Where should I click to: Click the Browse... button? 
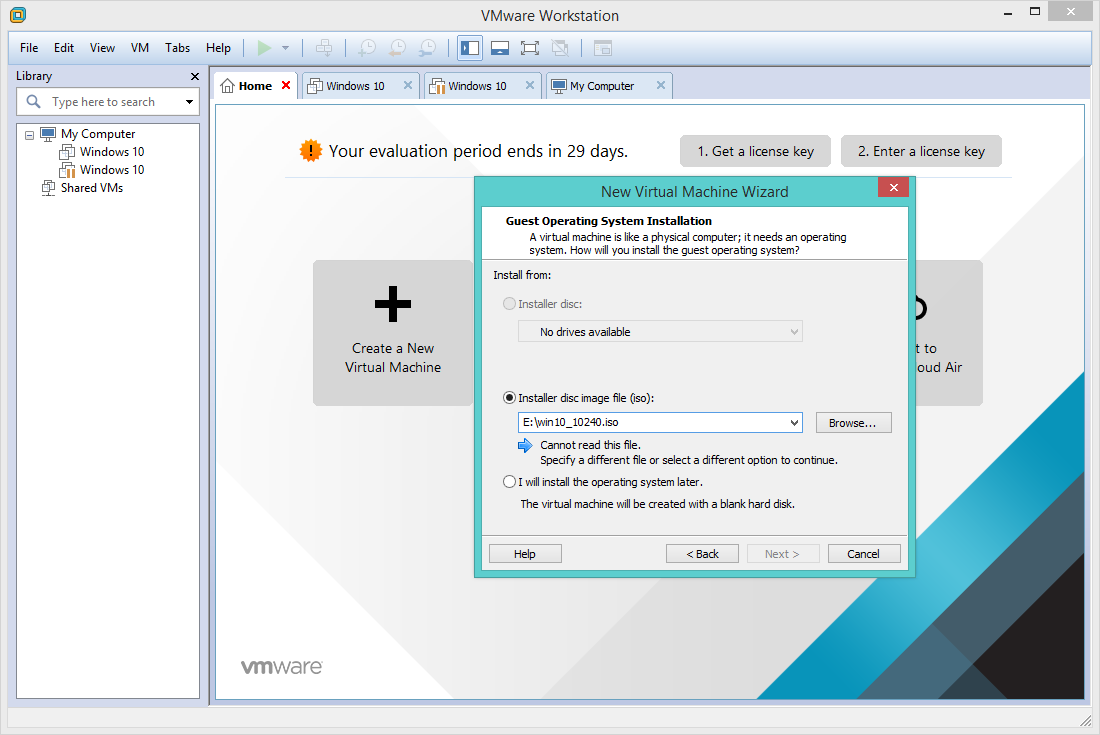(853, 423)
